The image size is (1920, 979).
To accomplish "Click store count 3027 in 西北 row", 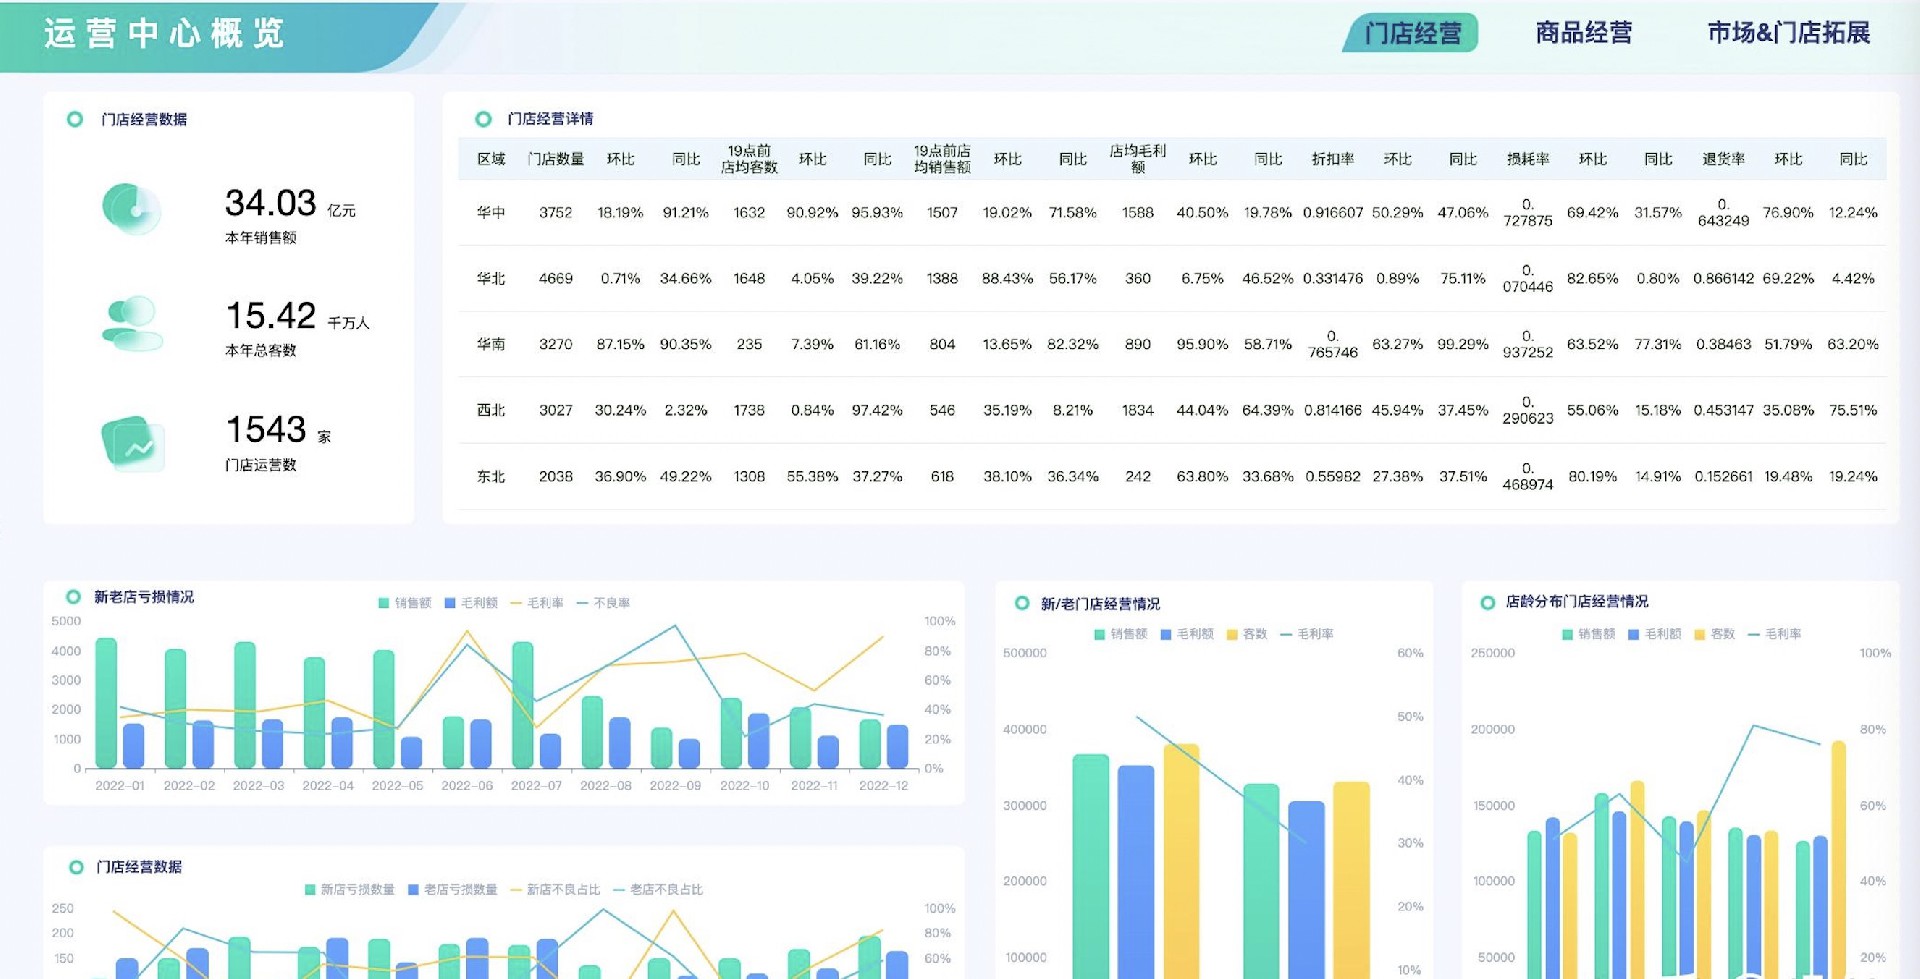I will [x=556, y=410].
